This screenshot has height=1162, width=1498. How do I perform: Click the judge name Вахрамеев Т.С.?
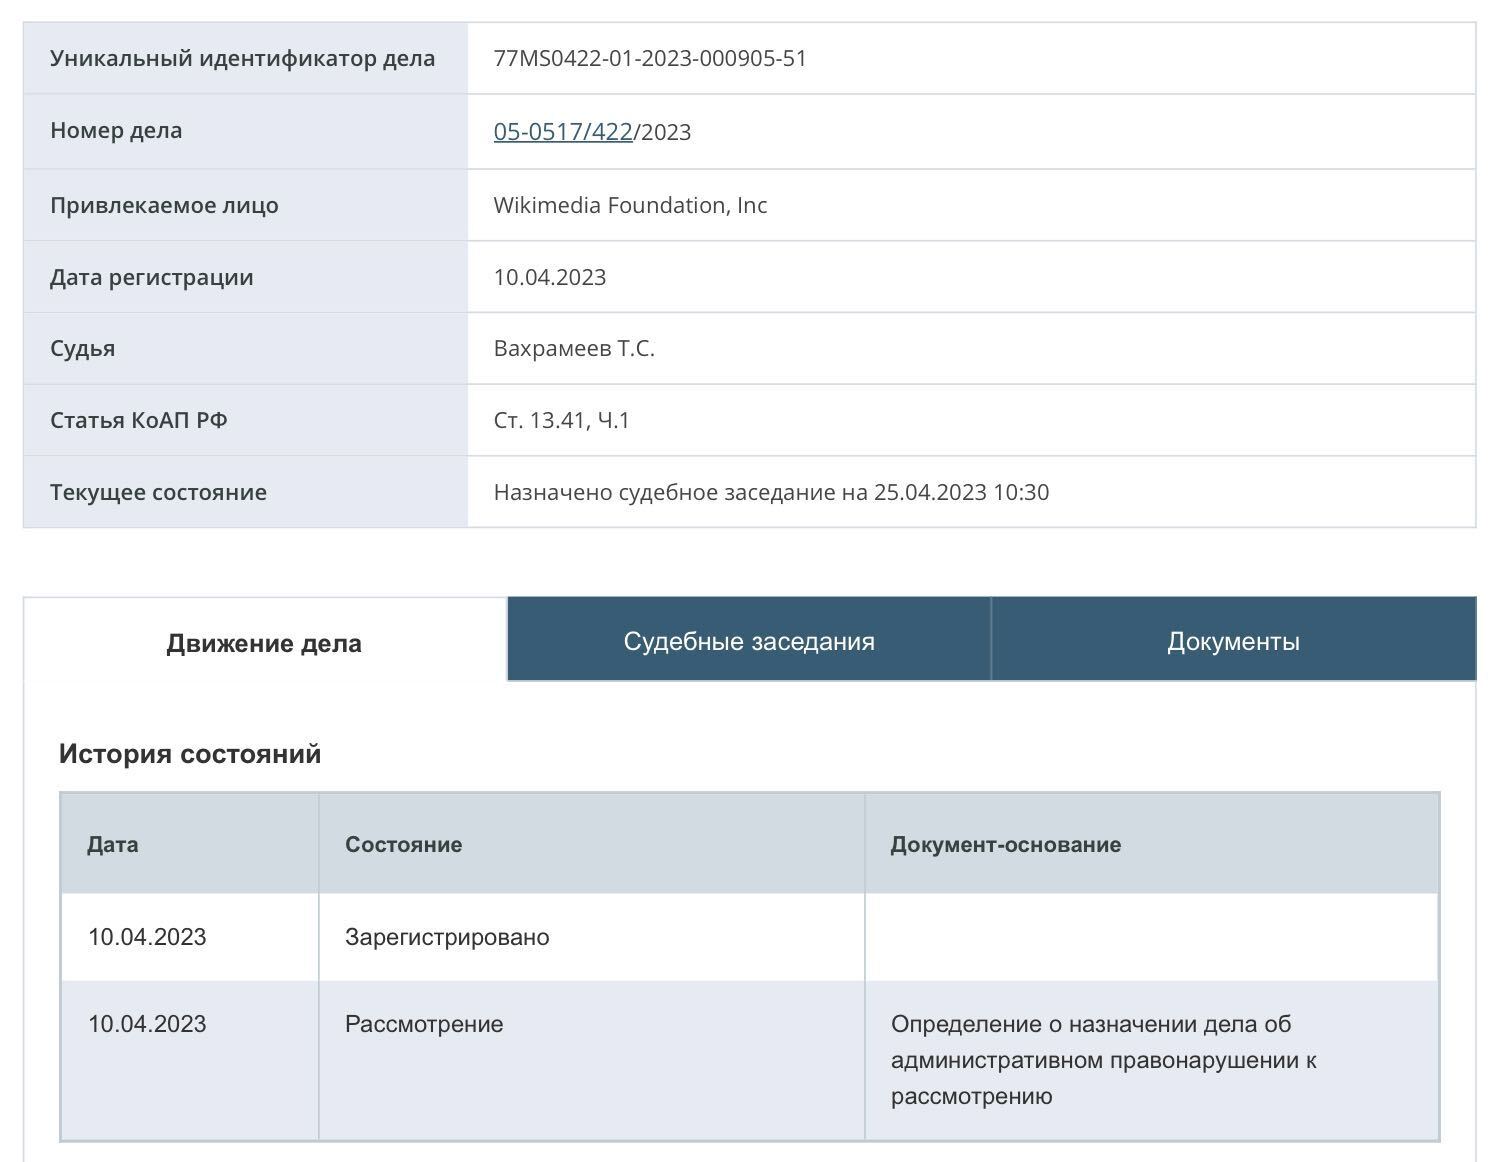[574, 348]
